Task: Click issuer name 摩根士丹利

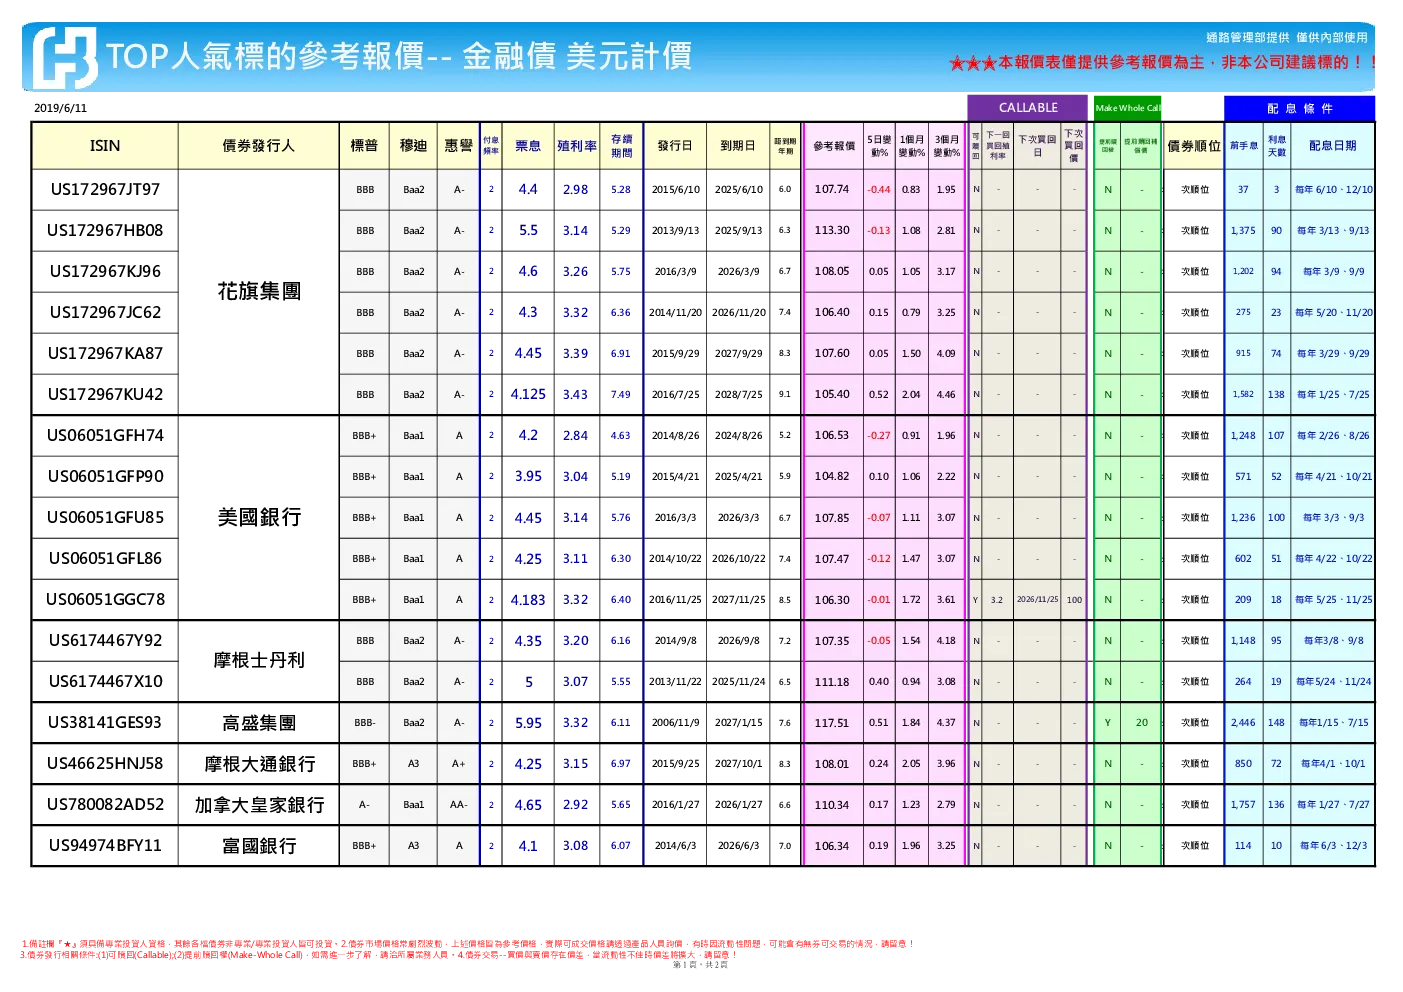Action: (259, 660)
